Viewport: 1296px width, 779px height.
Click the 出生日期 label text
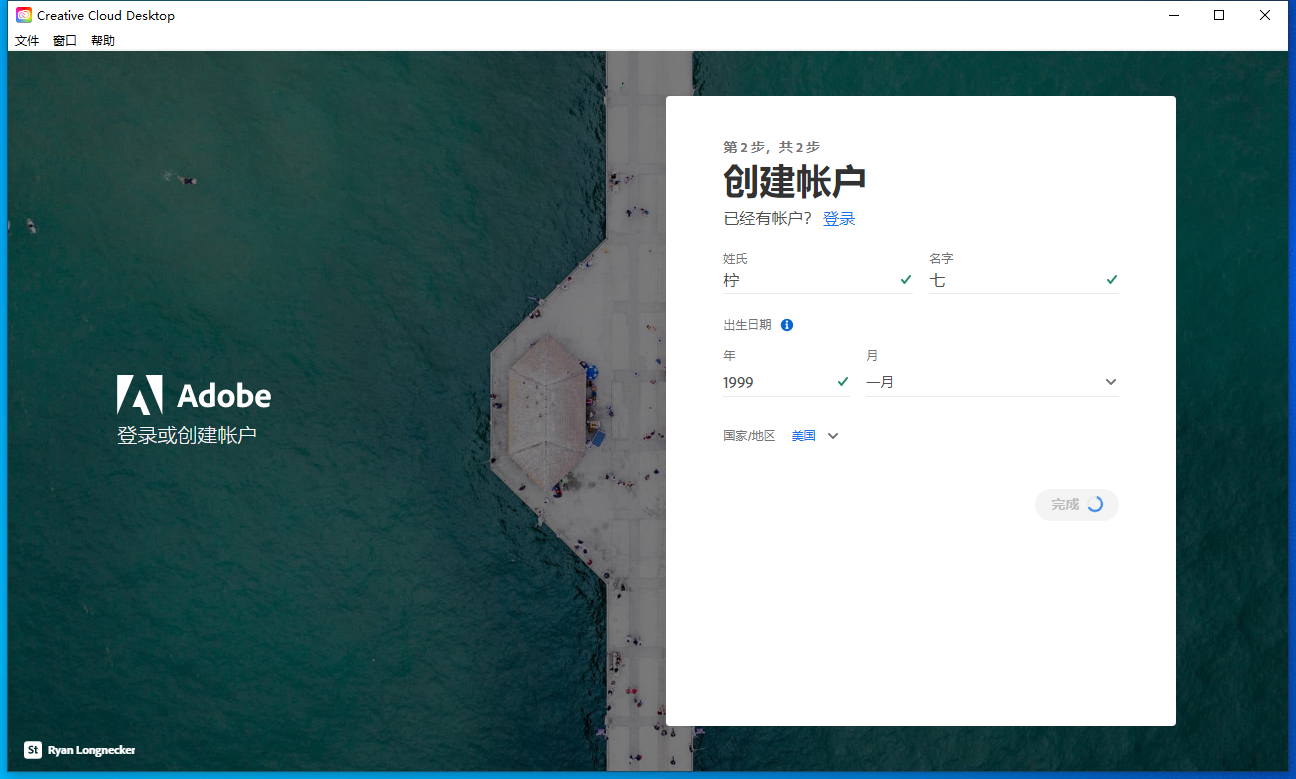tap(747, 325)
